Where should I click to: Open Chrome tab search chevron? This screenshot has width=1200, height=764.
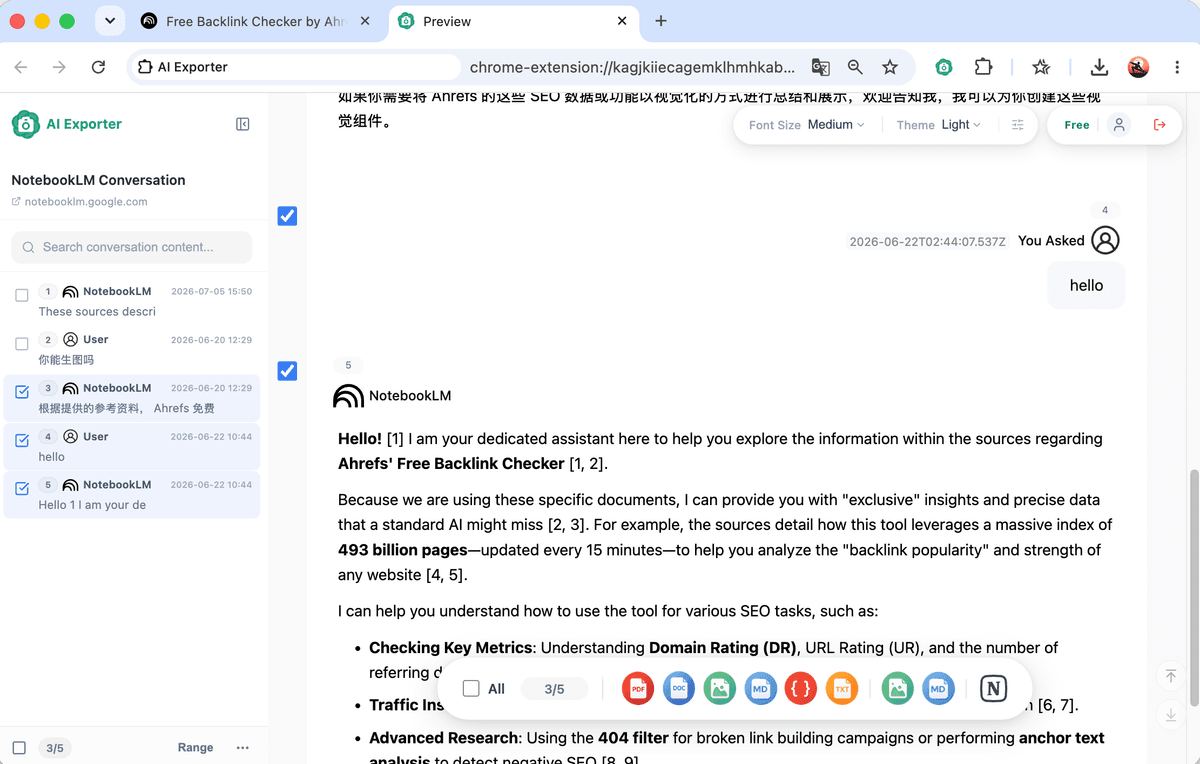(109, 21)
